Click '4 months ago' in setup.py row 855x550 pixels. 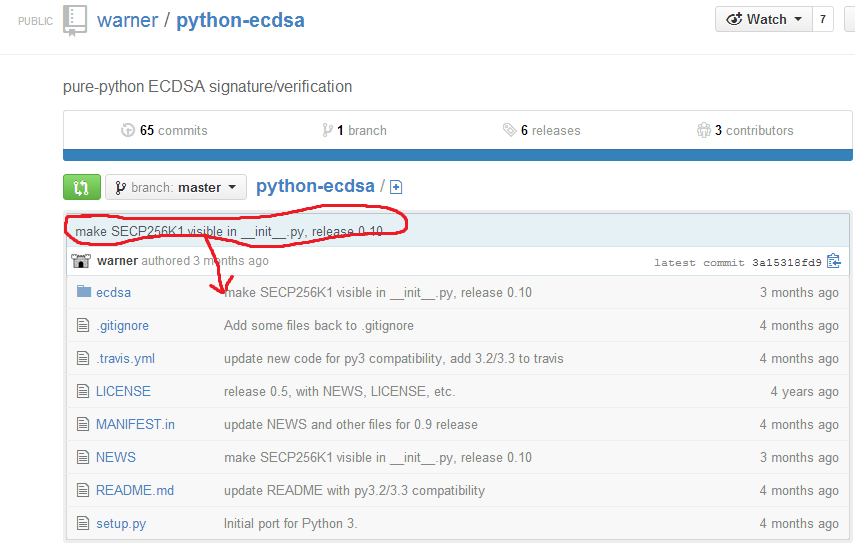coord(799,524)
